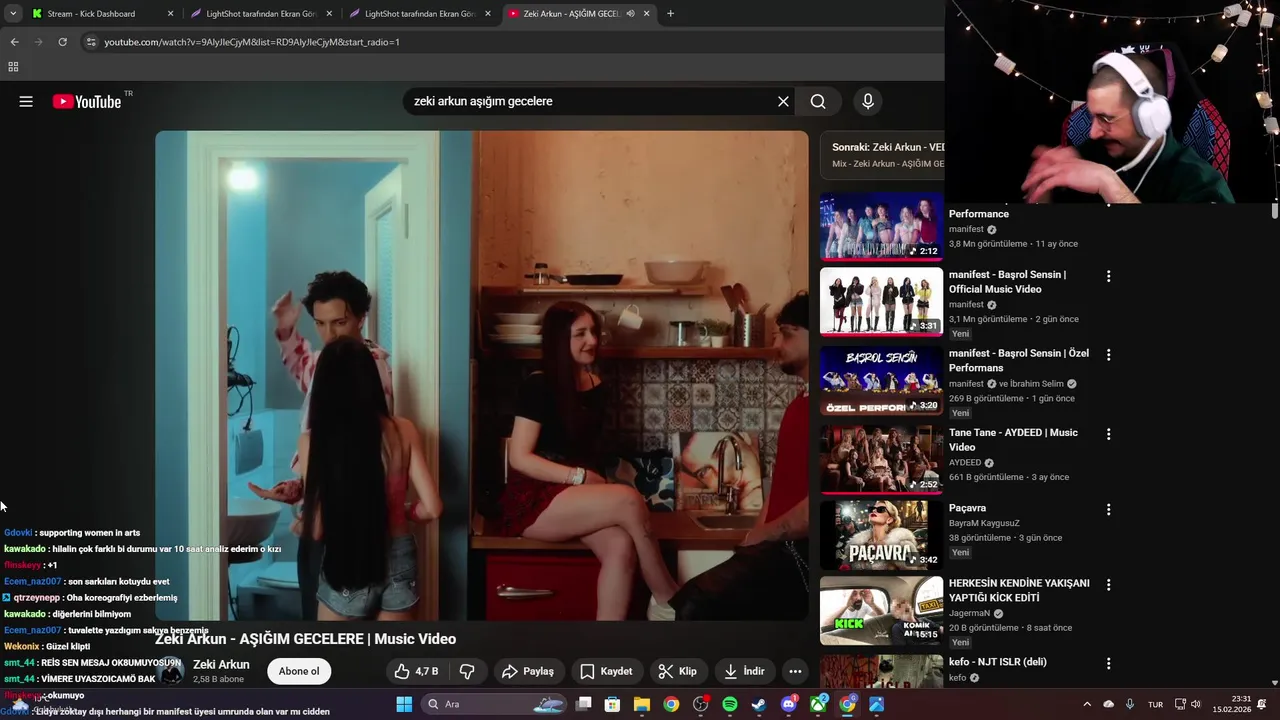Viewport: 1280px width, 720px height.
Task: Open the Kick editi video thumbnail
Action: click(881, 609)
